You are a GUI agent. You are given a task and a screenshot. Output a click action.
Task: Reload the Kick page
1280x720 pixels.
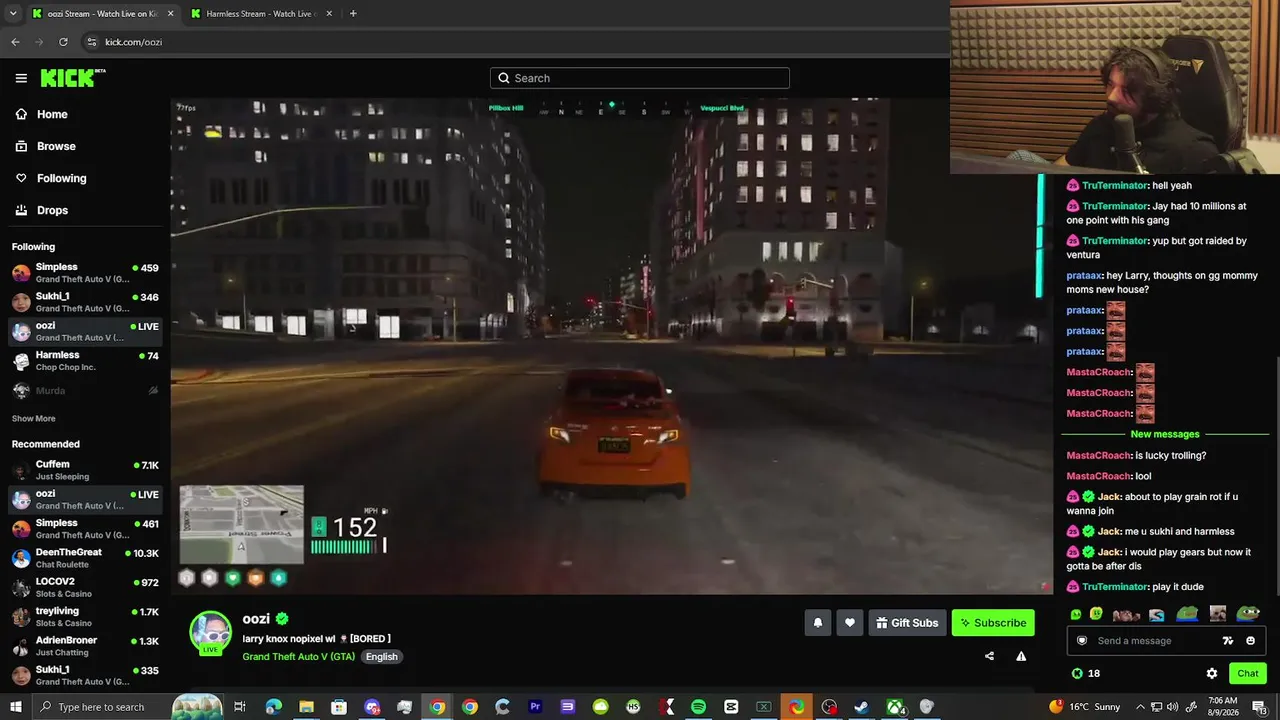[x=63, y=42]
